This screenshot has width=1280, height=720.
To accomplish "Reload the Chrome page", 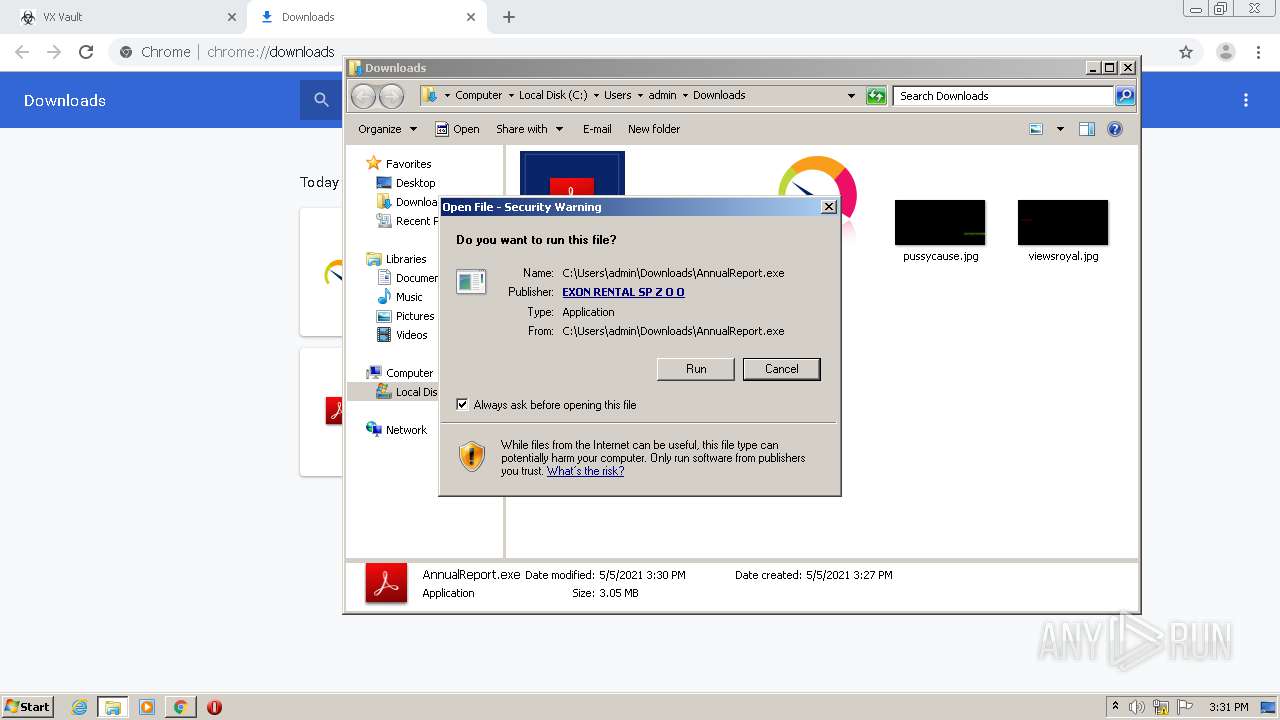I will (86, 52).
